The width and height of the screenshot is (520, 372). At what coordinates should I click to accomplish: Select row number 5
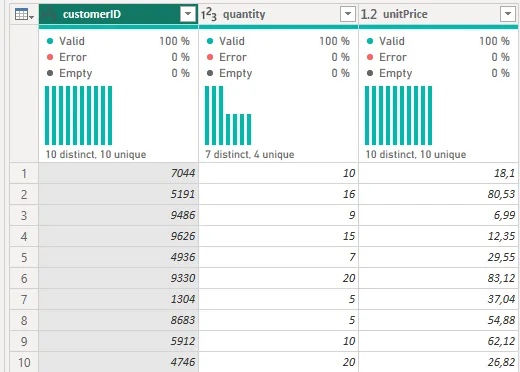24,257
